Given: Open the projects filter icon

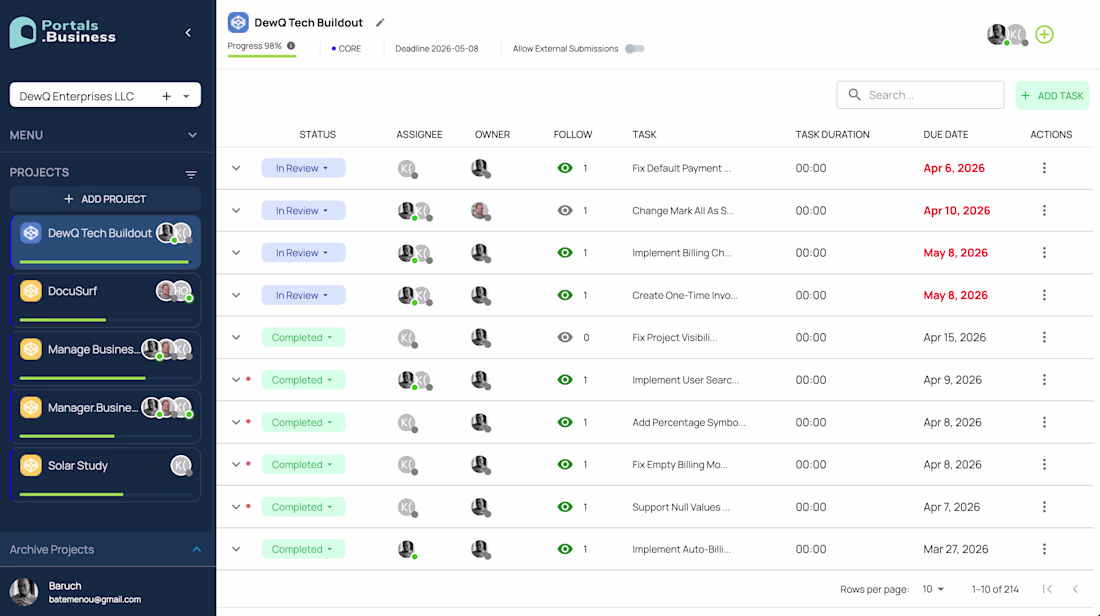Looking at the screenshot, I should pos(191,175).
